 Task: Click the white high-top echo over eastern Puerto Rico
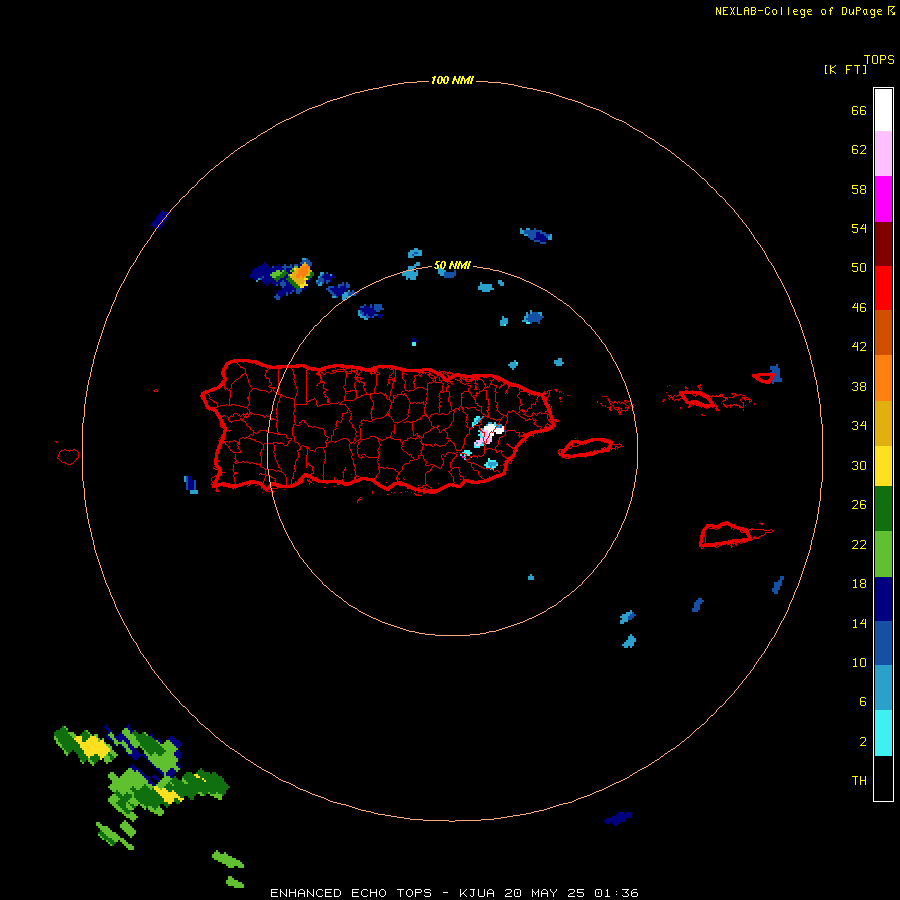click(x=490, y=433)
